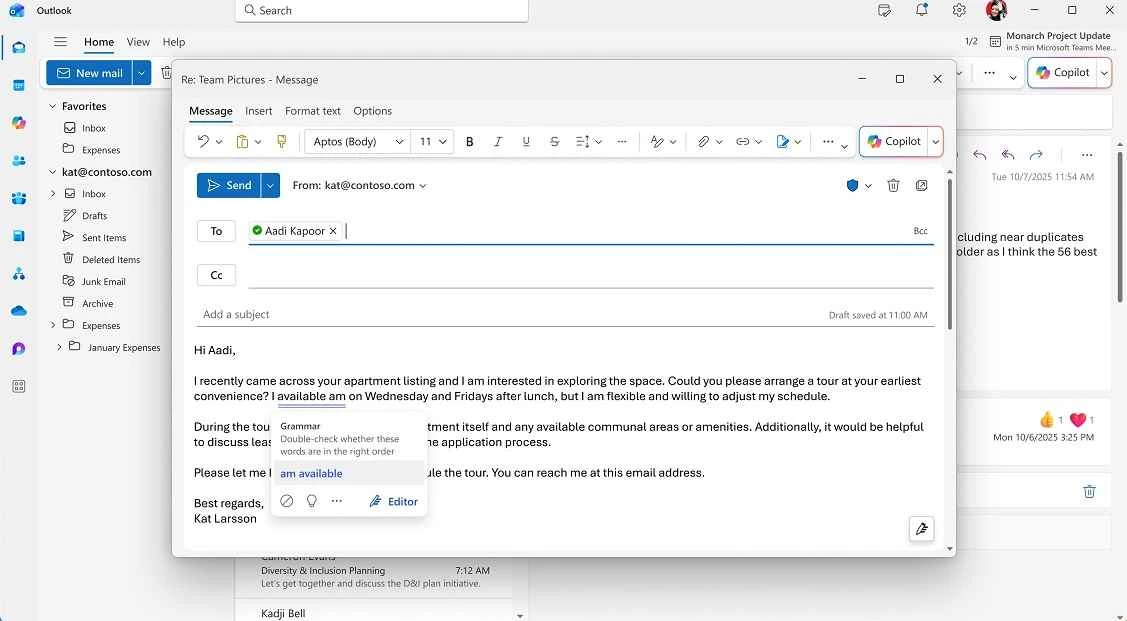The height and width of the screenshot is (621, 1127).
Task: Ignore the grammar suggestion with circle-slash icon
Action: tap(287, 501)
